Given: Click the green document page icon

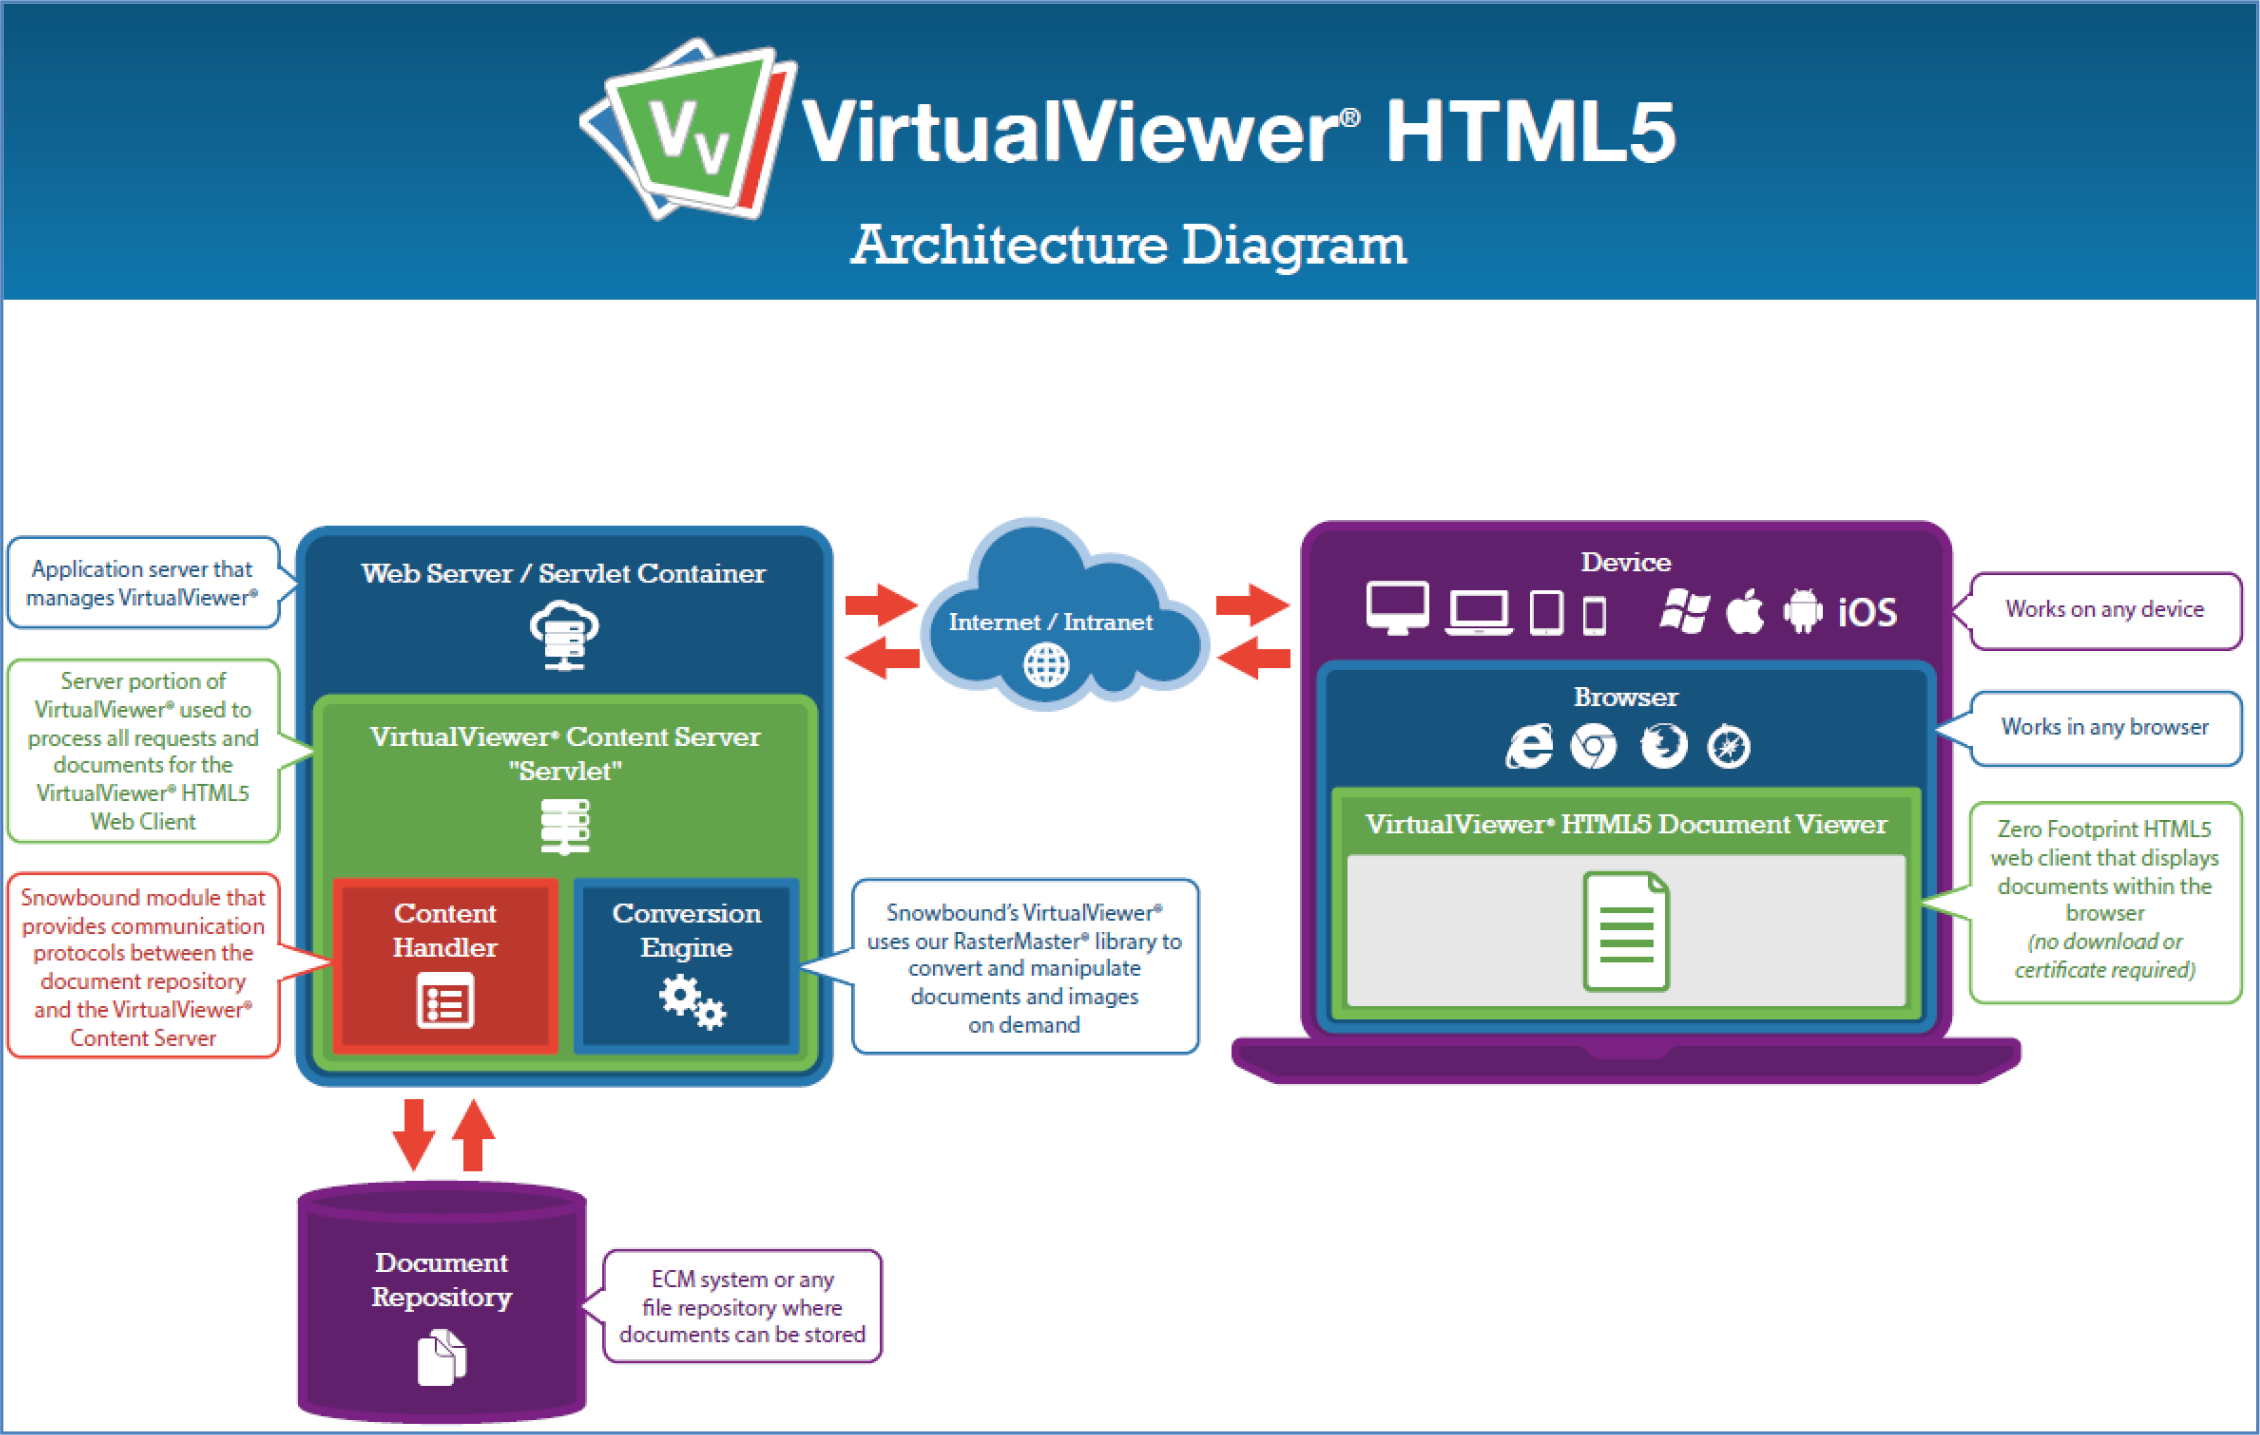Looking at the screenshot, I should pos(1626,931).
